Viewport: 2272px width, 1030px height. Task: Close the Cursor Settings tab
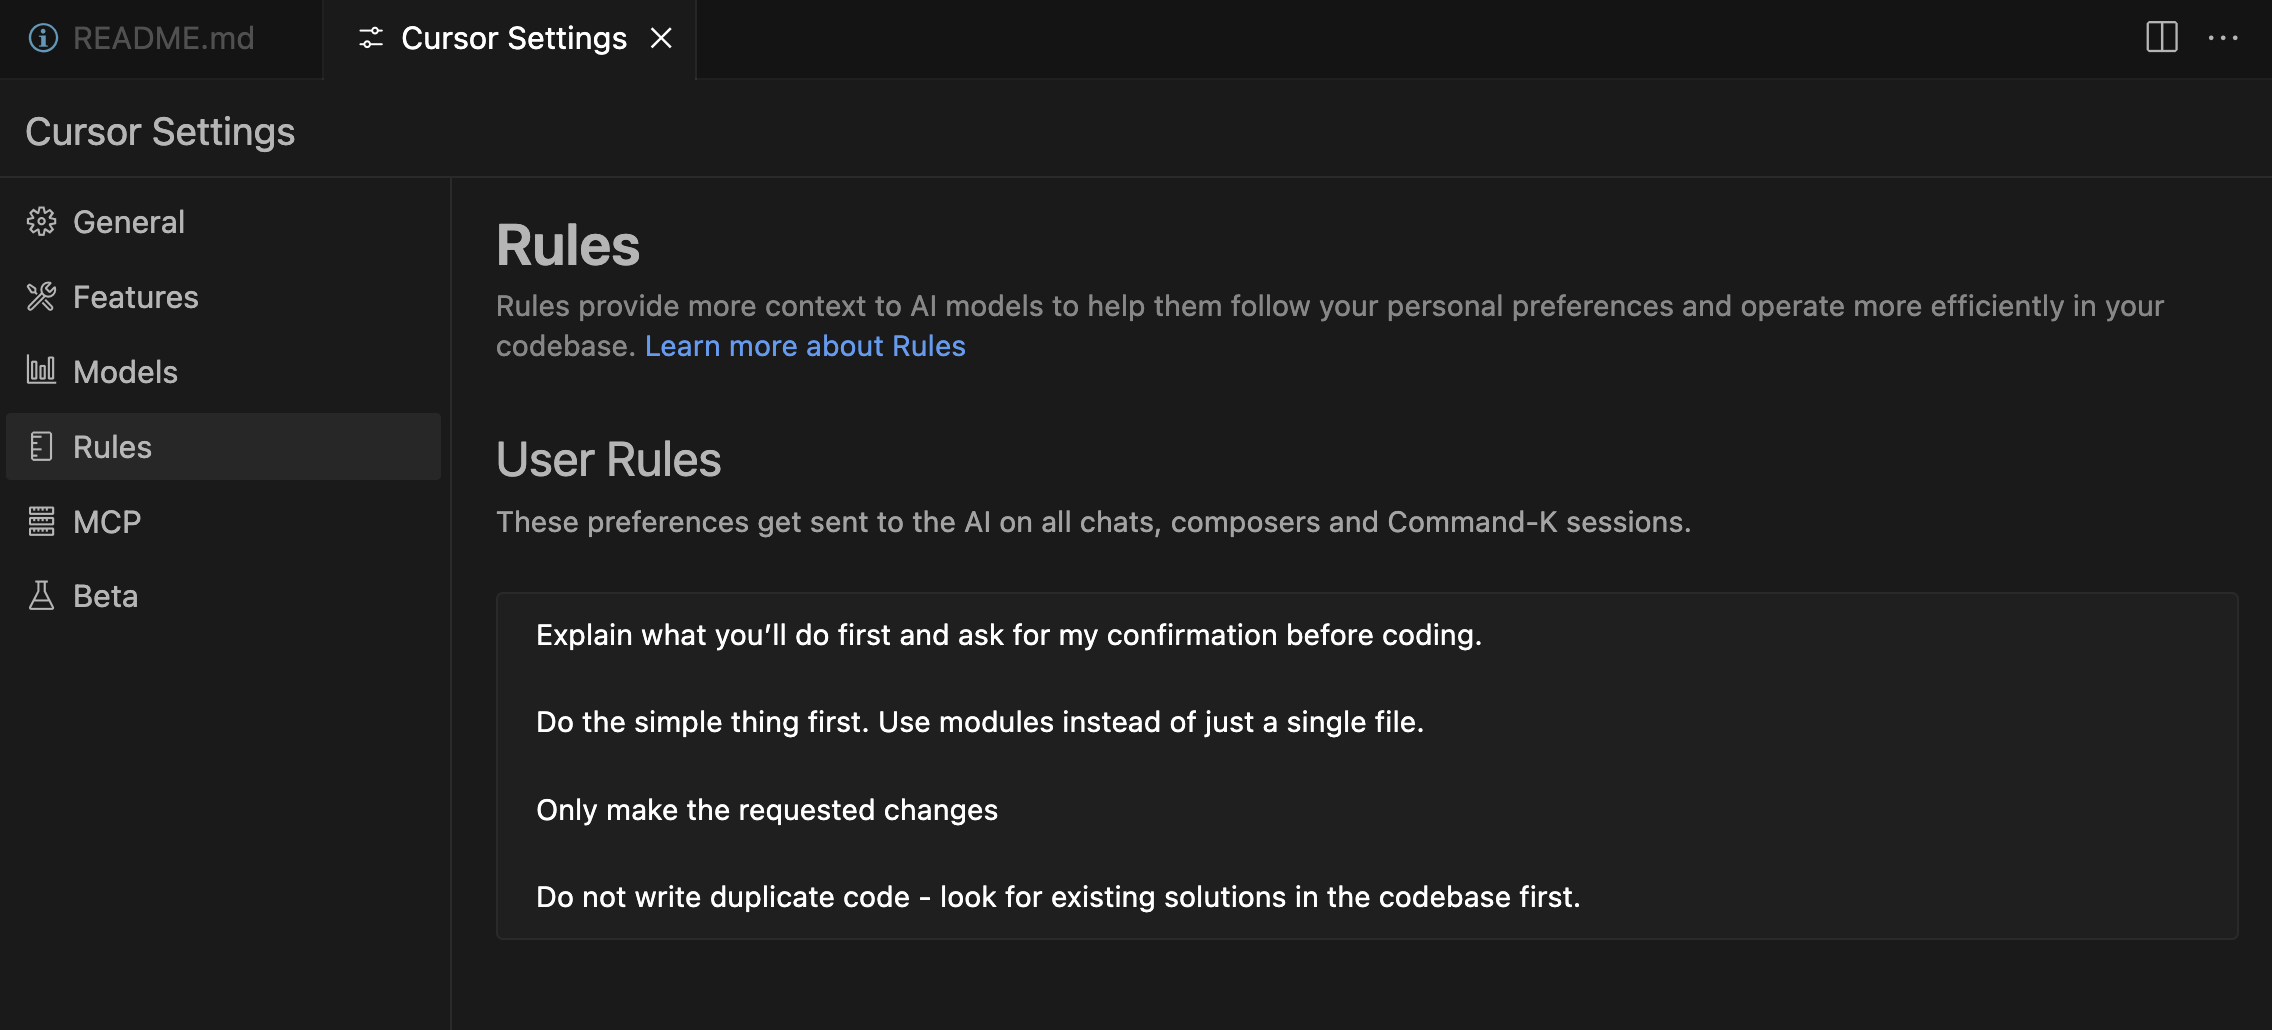pyautogui.click(x=662, y=37)
